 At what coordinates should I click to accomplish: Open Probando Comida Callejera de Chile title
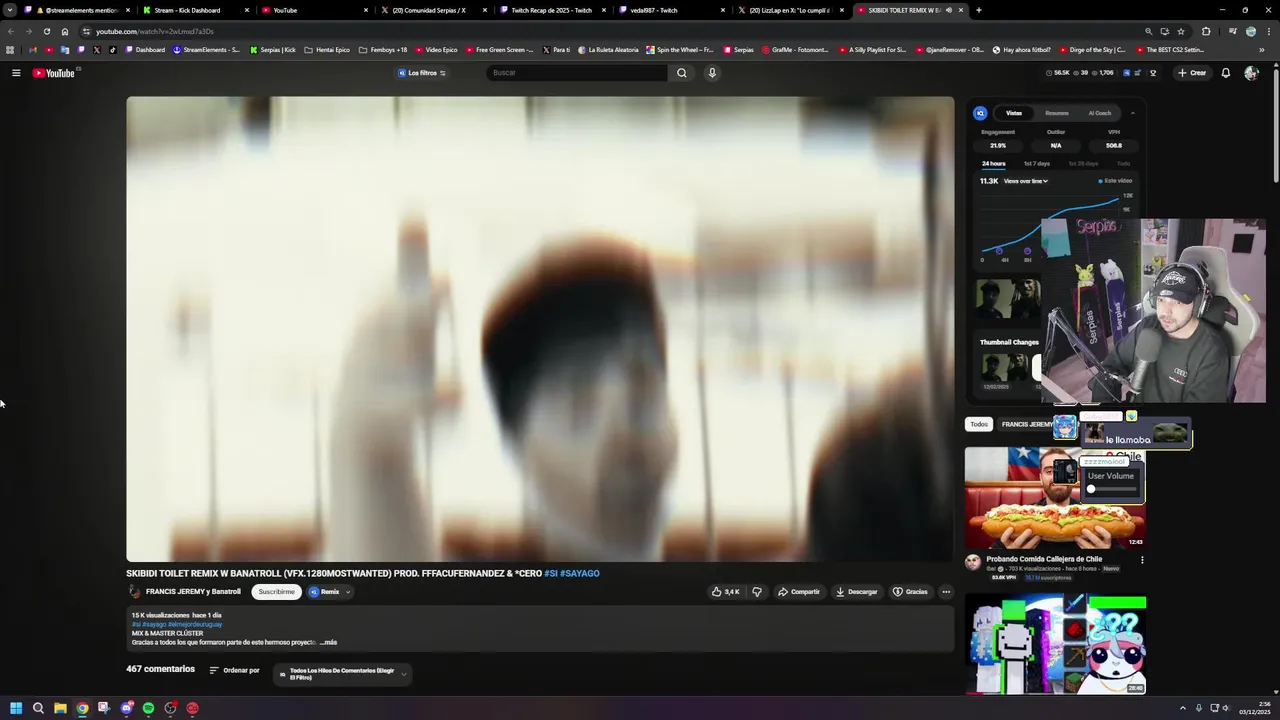[x=1044, y=560]
